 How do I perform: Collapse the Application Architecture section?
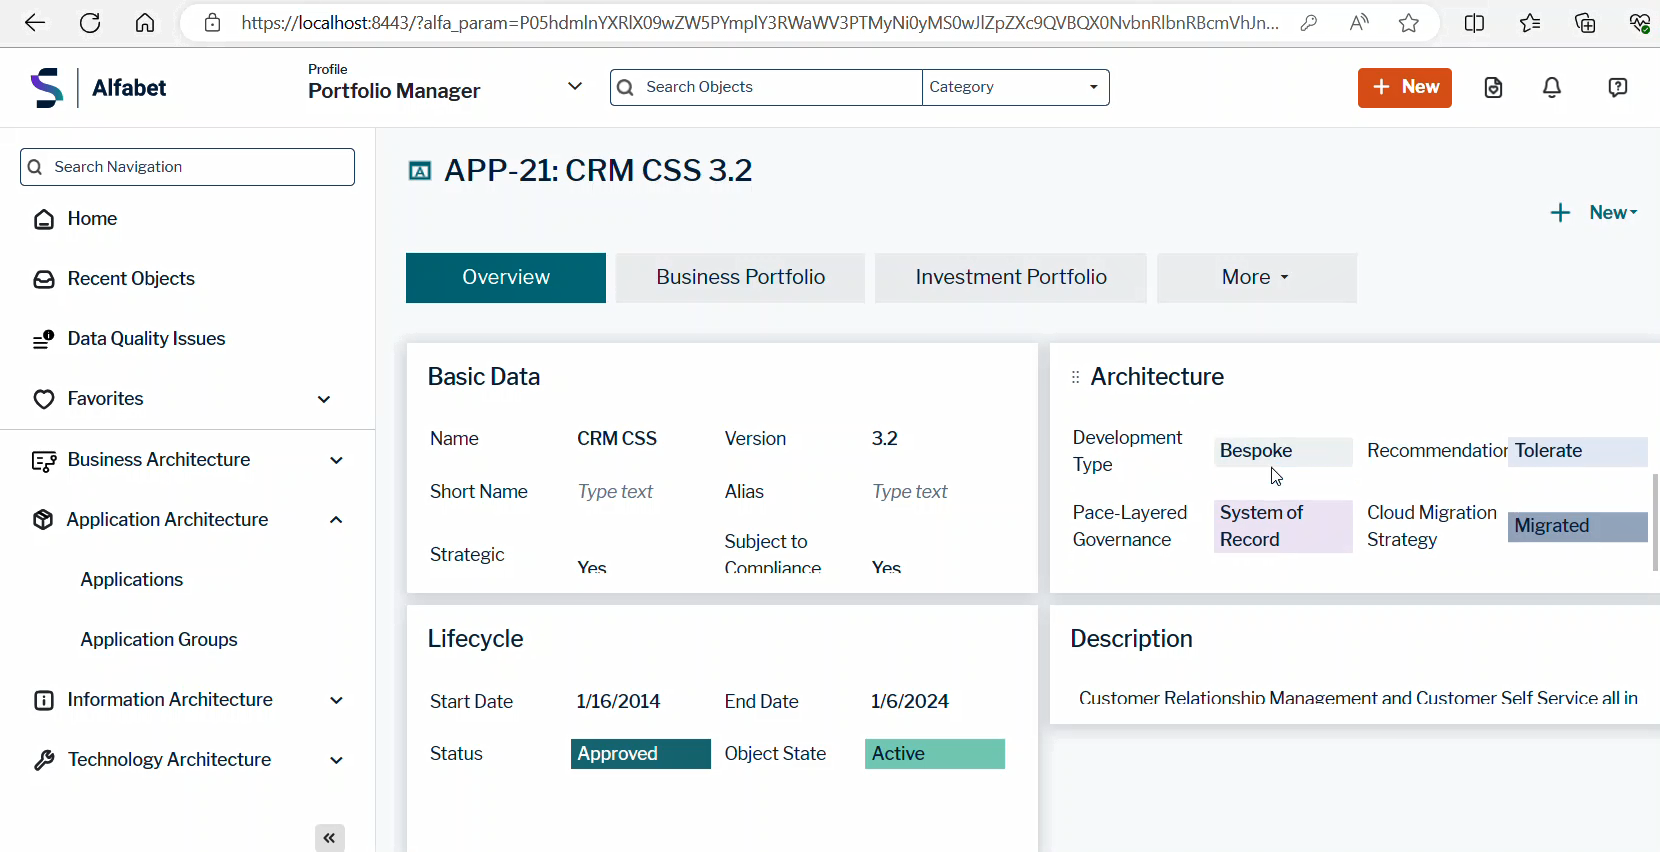(x=336, y=520)
